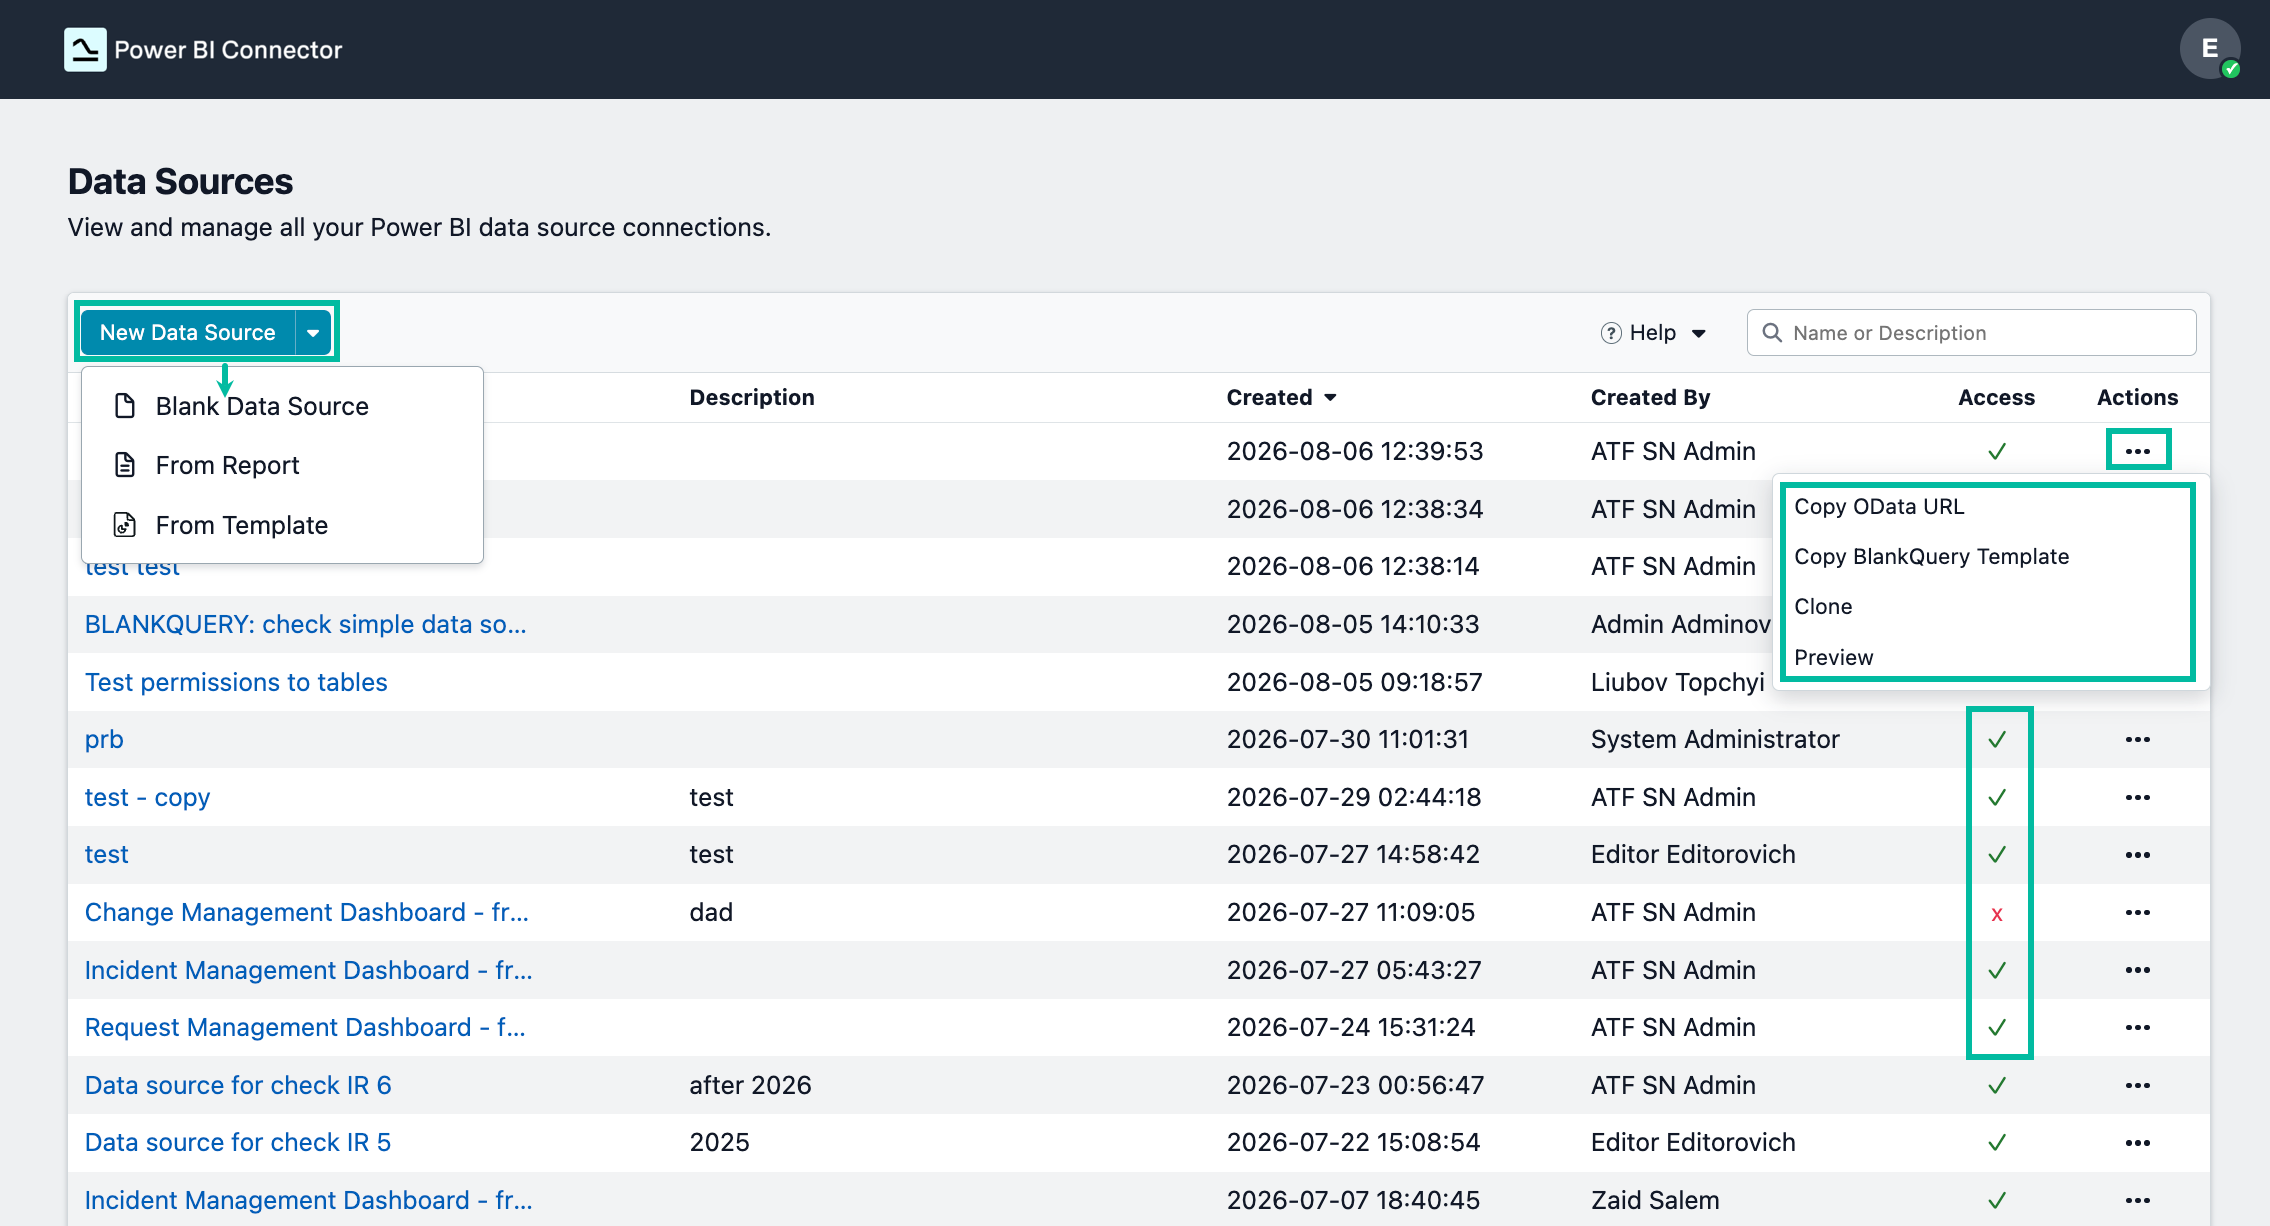Open actions menu for test - copy row
The height and width of the screenshot is (1226, 2270).
(2138, 797)
